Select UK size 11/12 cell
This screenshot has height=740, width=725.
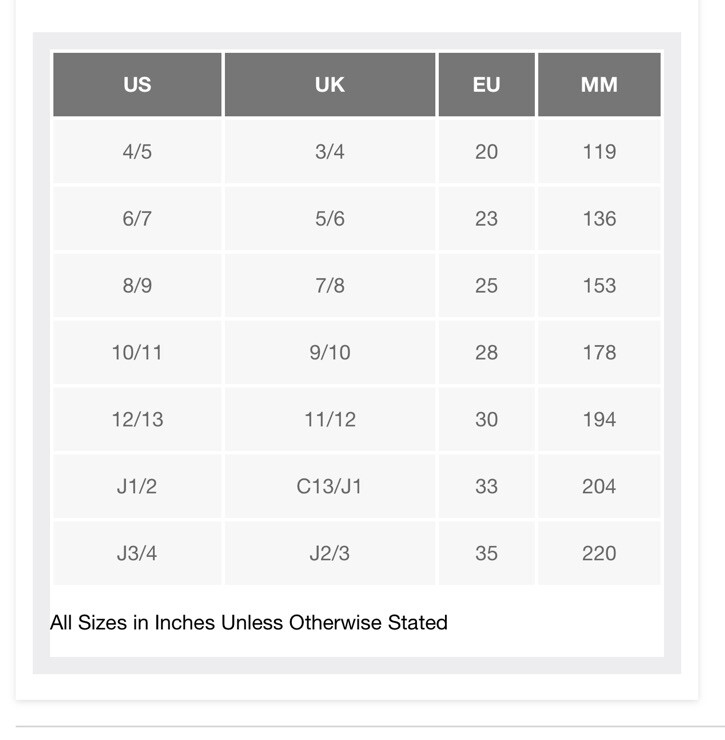pyautogui.click(x=330, y=420)
